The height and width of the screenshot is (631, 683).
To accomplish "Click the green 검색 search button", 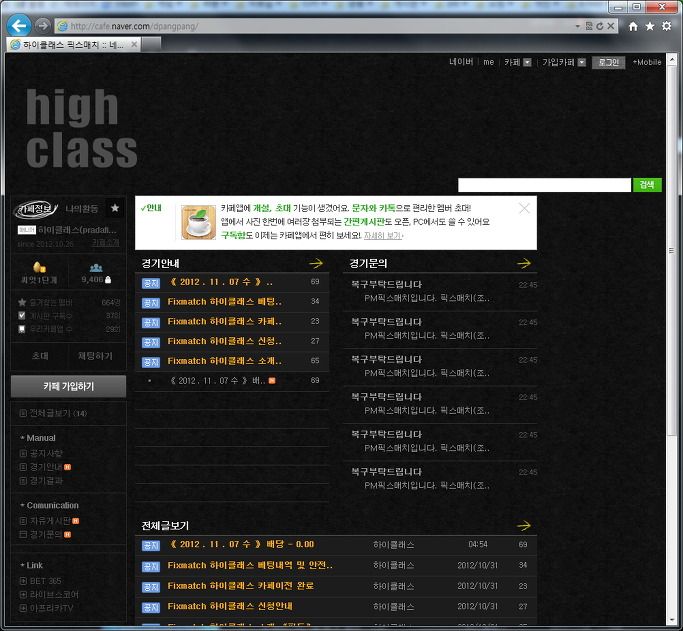I will tap(647, 185).
